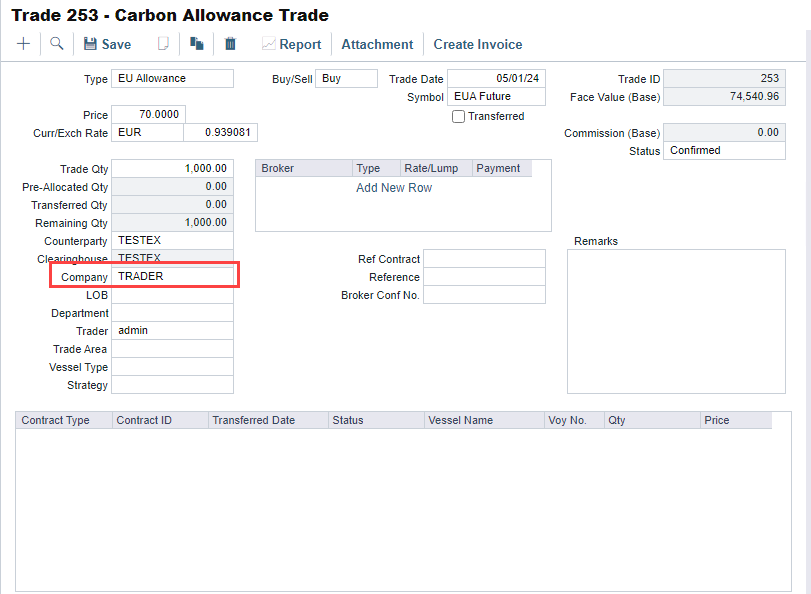The height and width of the screenshot is (594, 811).
Task: Save the trade with the Save button
Action: [x=107, y=44]
